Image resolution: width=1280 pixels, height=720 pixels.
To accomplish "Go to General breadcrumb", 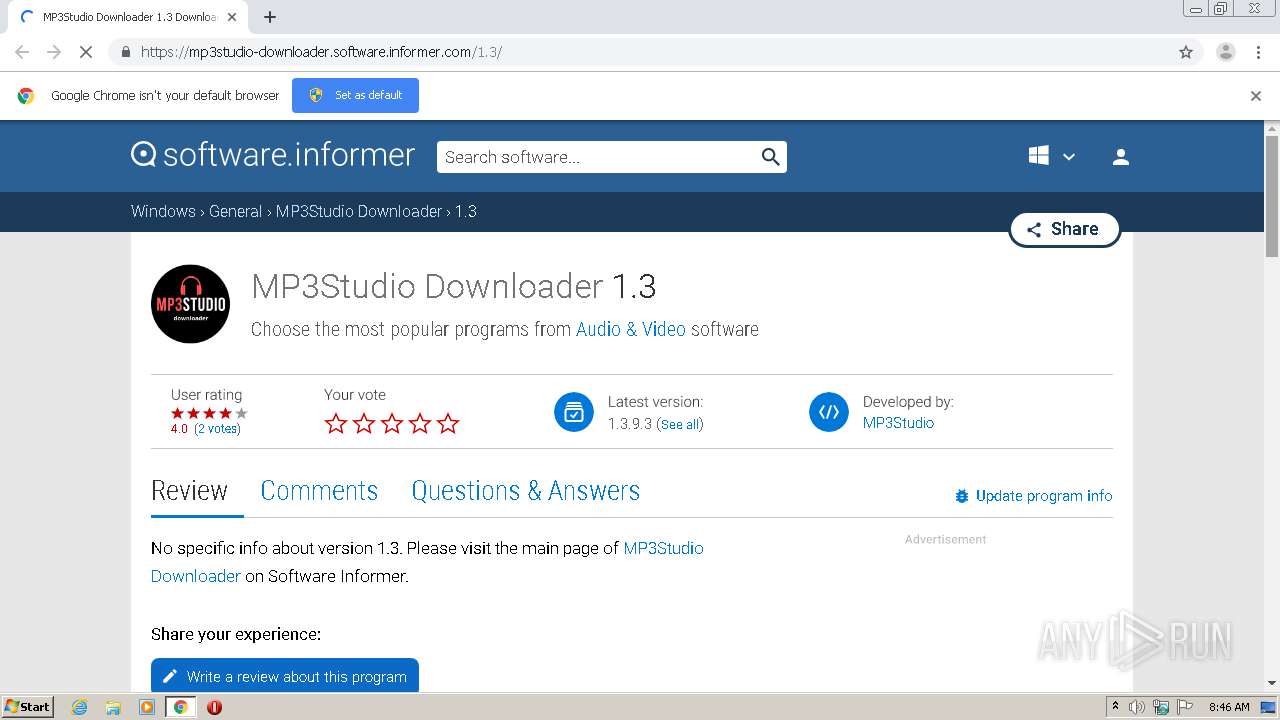I will 235,212.
